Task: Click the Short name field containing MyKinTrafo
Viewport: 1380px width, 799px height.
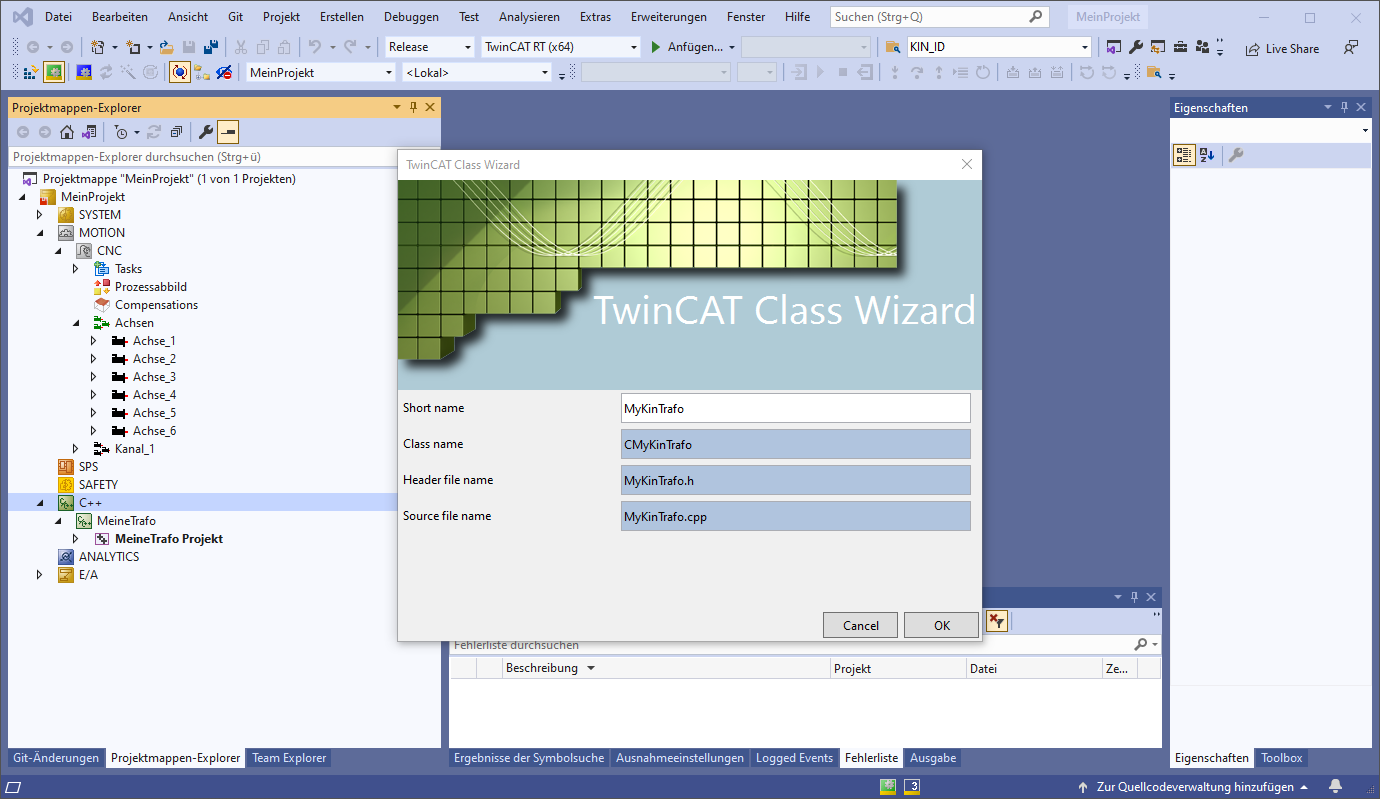Action: pyautogui.click(x=796, y=408)
